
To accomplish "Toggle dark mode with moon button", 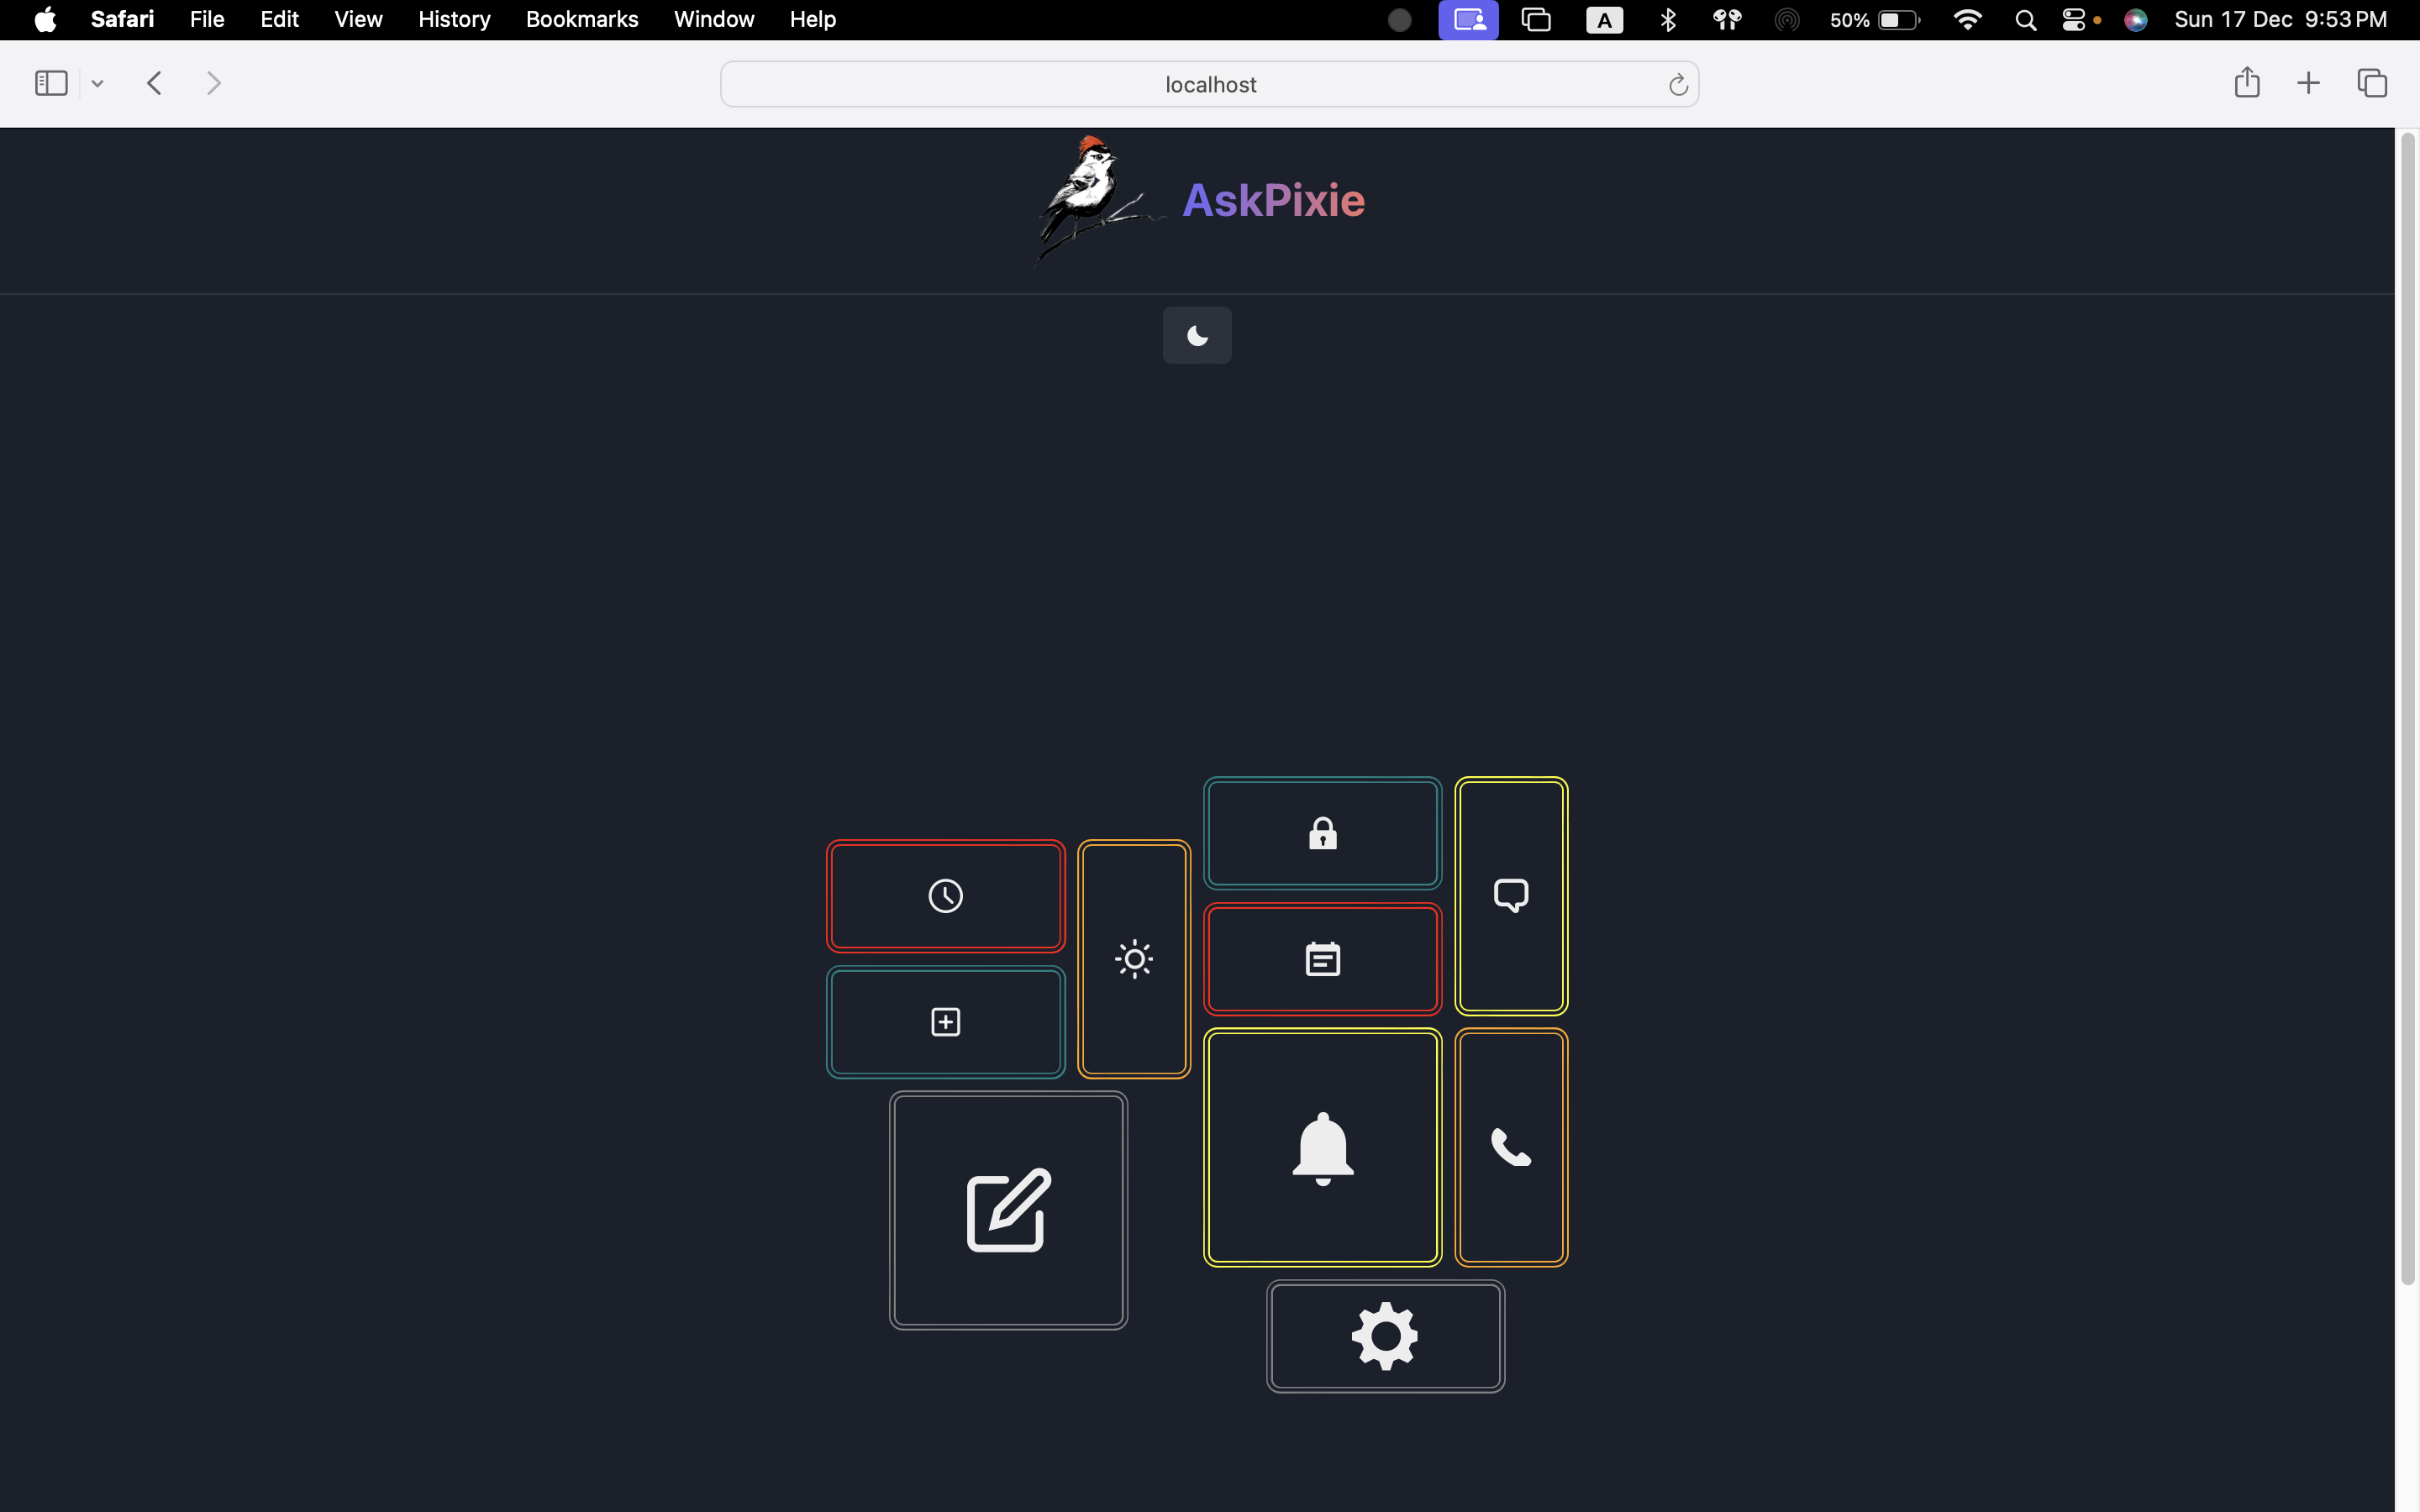I will point(1197,336).
